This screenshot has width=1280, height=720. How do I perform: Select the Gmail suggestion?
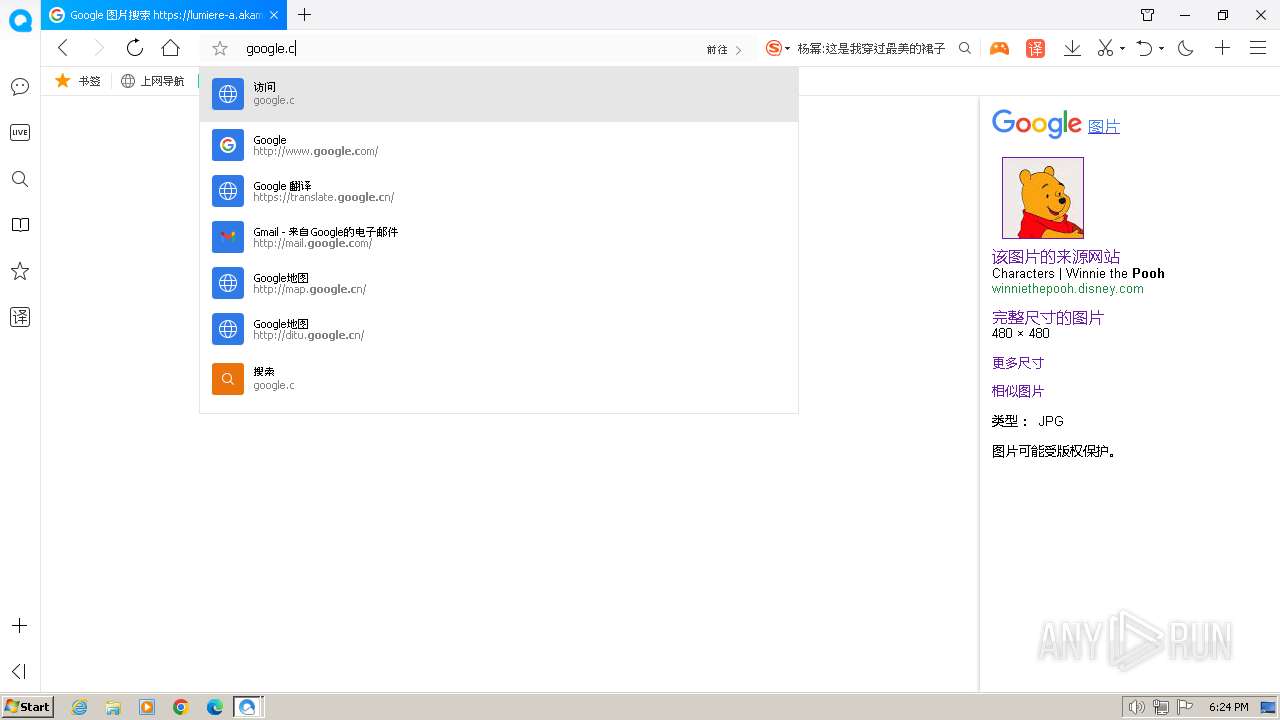[499, 237]
